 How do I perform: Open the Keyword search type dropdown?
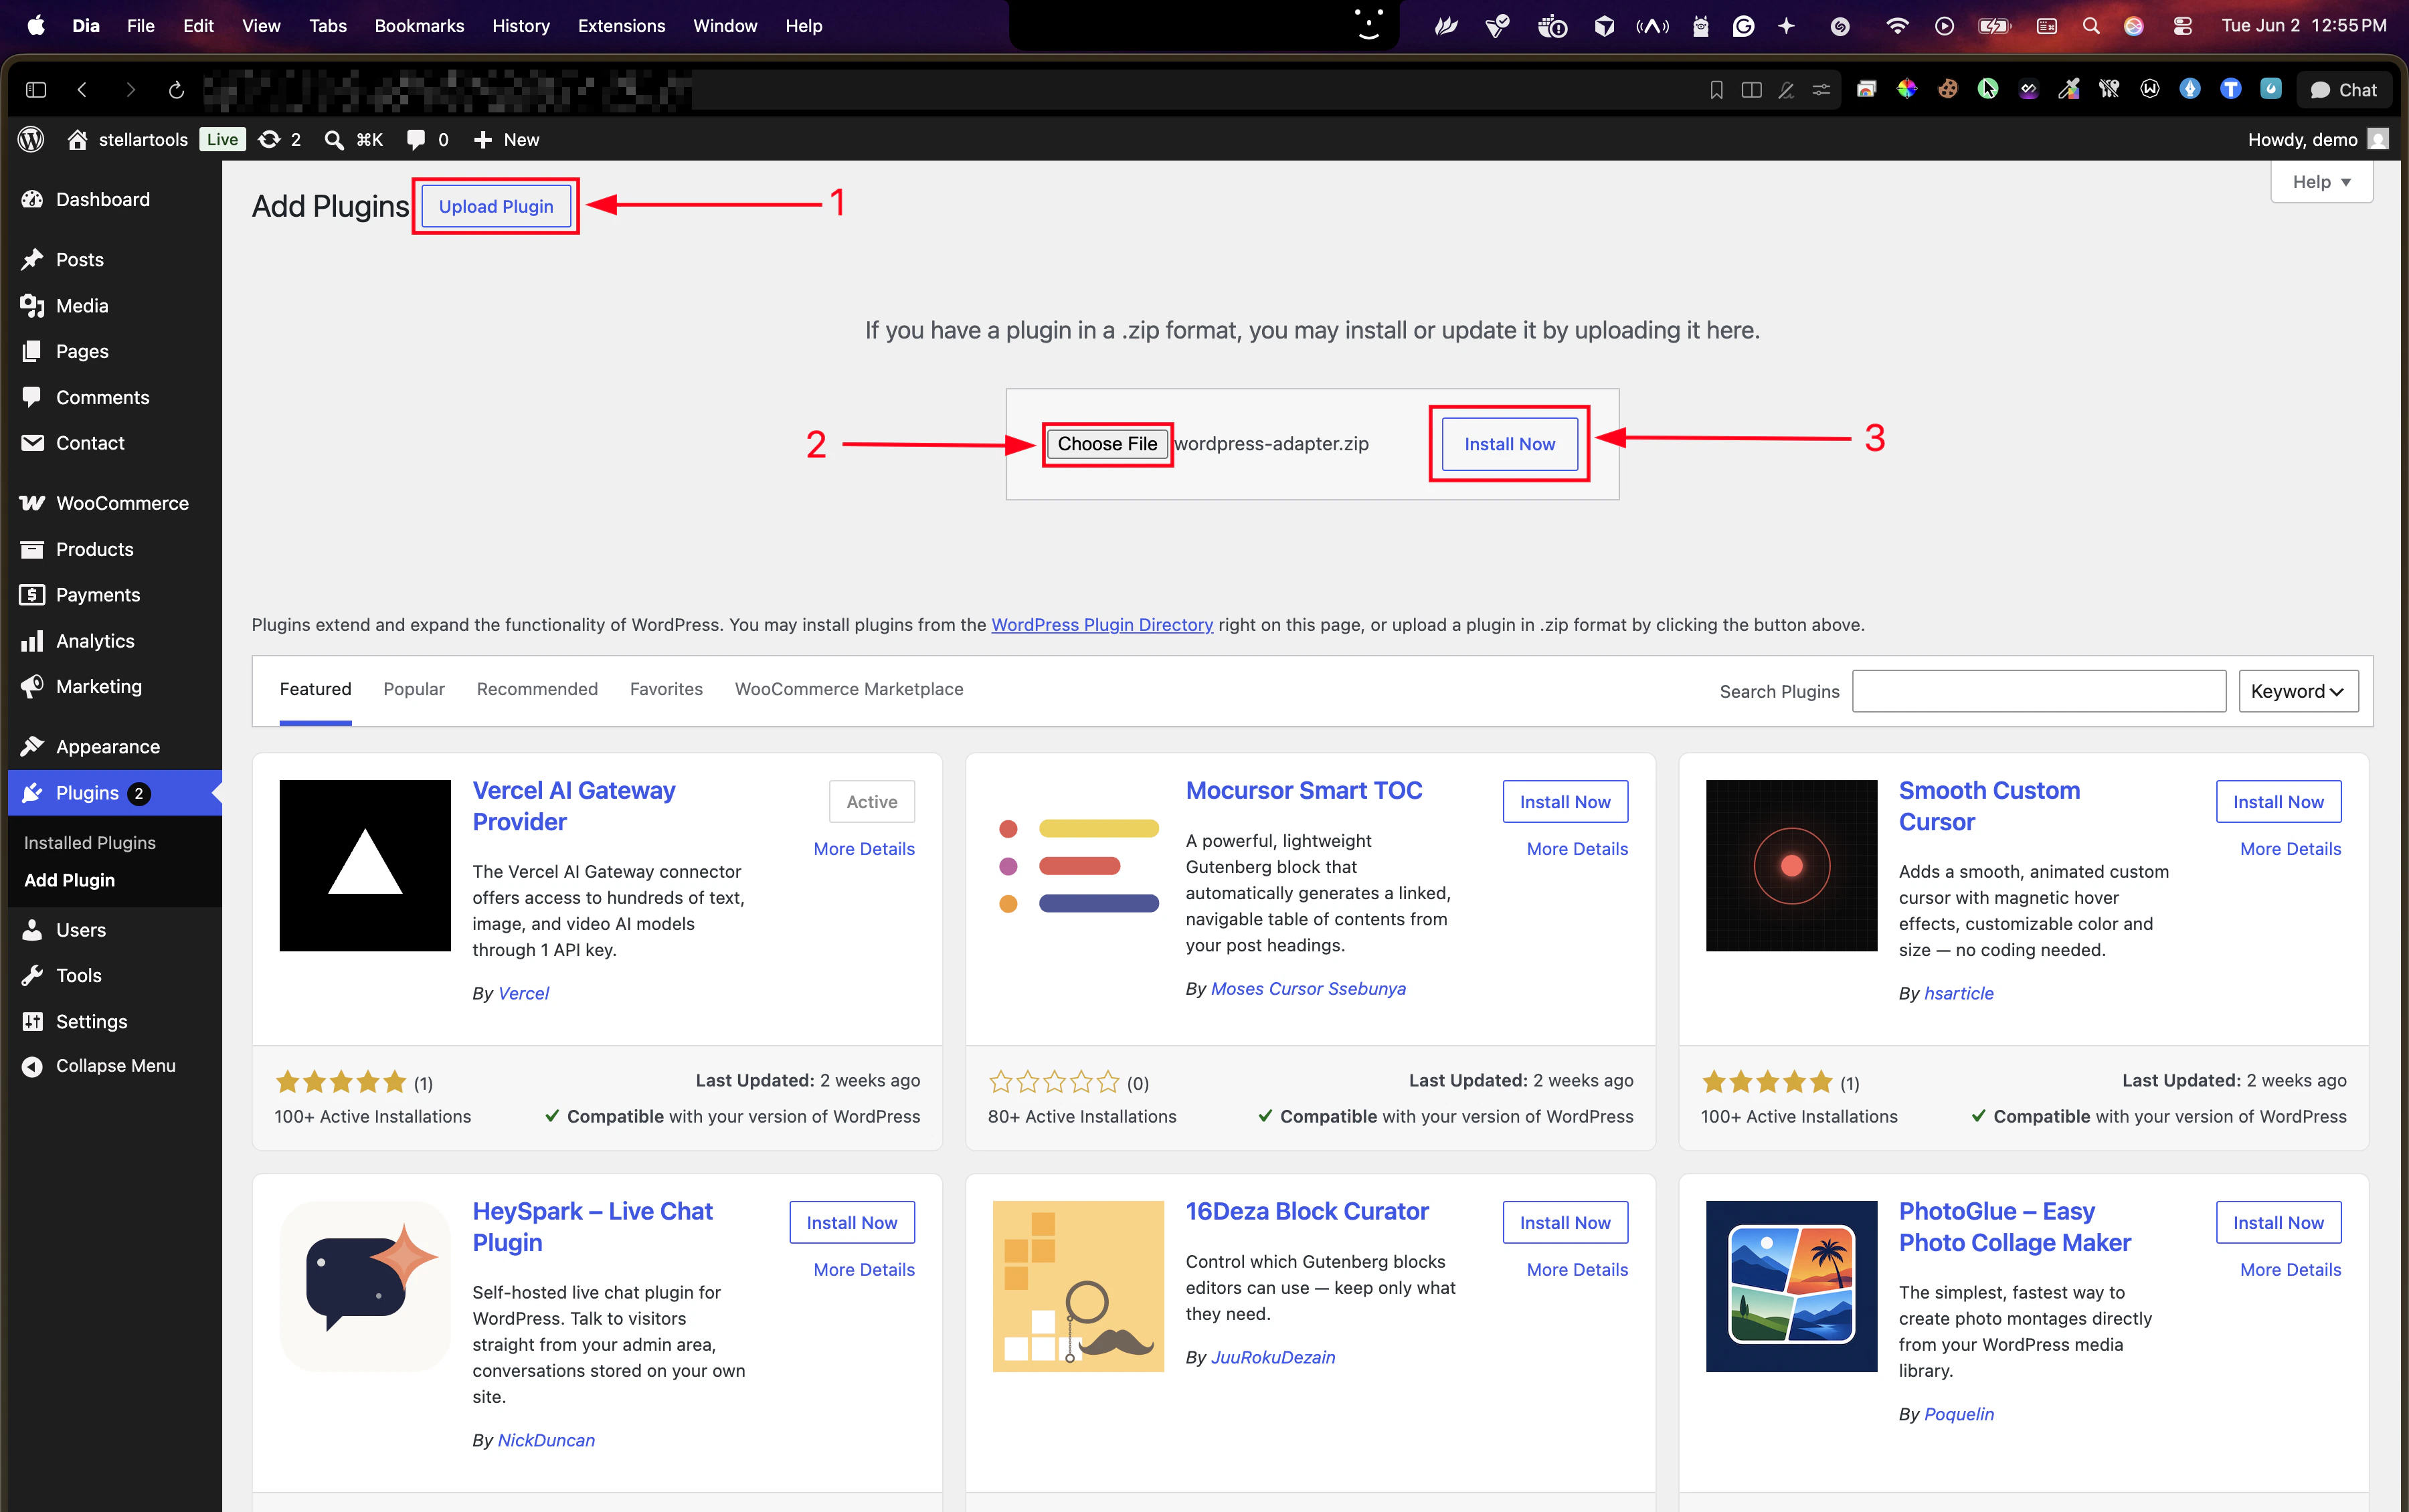pos(2297,691)
